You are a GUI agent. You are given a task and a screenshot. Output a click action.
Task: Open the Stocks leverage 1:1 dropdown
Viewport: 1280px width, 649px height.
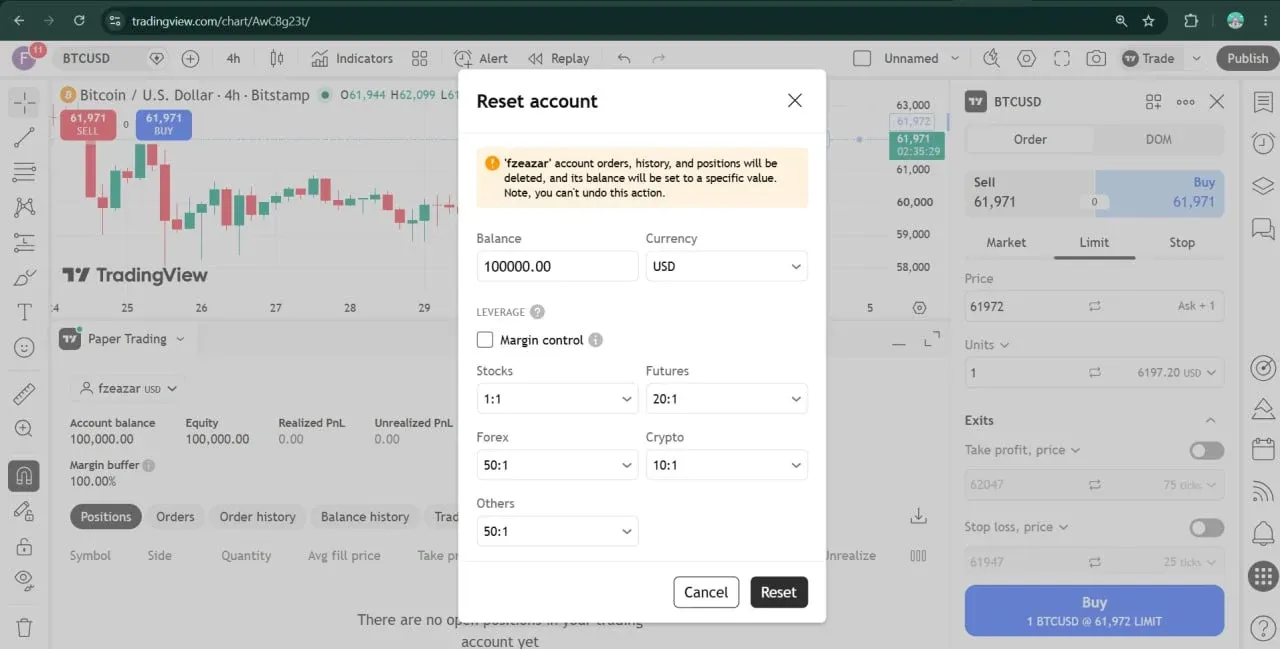557,398
